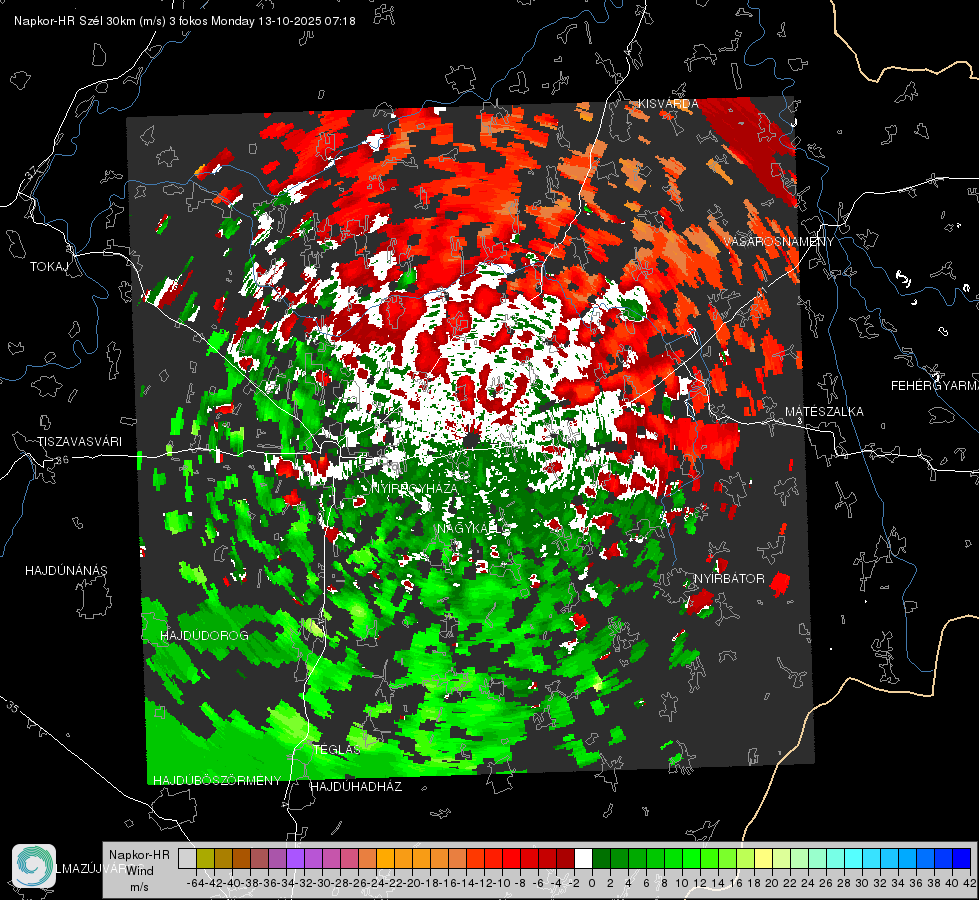Choose the yellow 18 m/s legend swatch
Screen dimensions: 979x900
[763, 858]
